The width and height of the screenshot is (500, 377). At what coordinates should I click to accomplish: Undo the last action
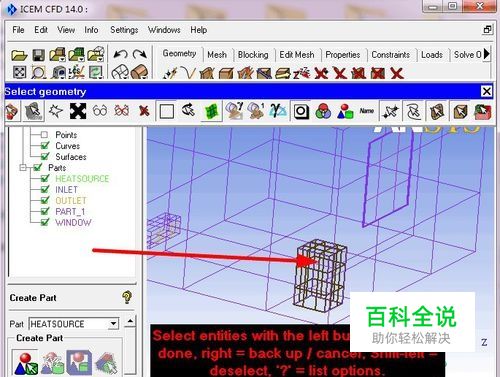pos(120,54)
